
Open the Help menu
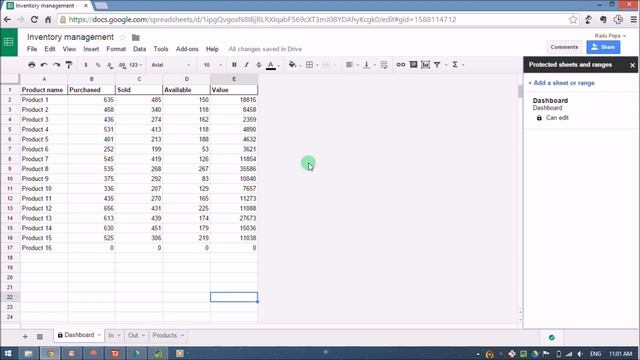[x=212, y=49]
